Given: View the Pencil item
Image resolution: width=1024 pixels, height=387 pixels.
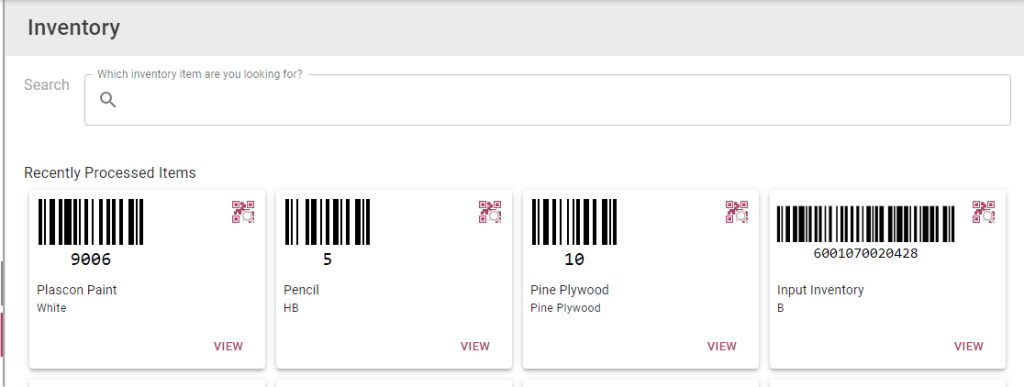Looking at the screenshot, I should 475,347.
